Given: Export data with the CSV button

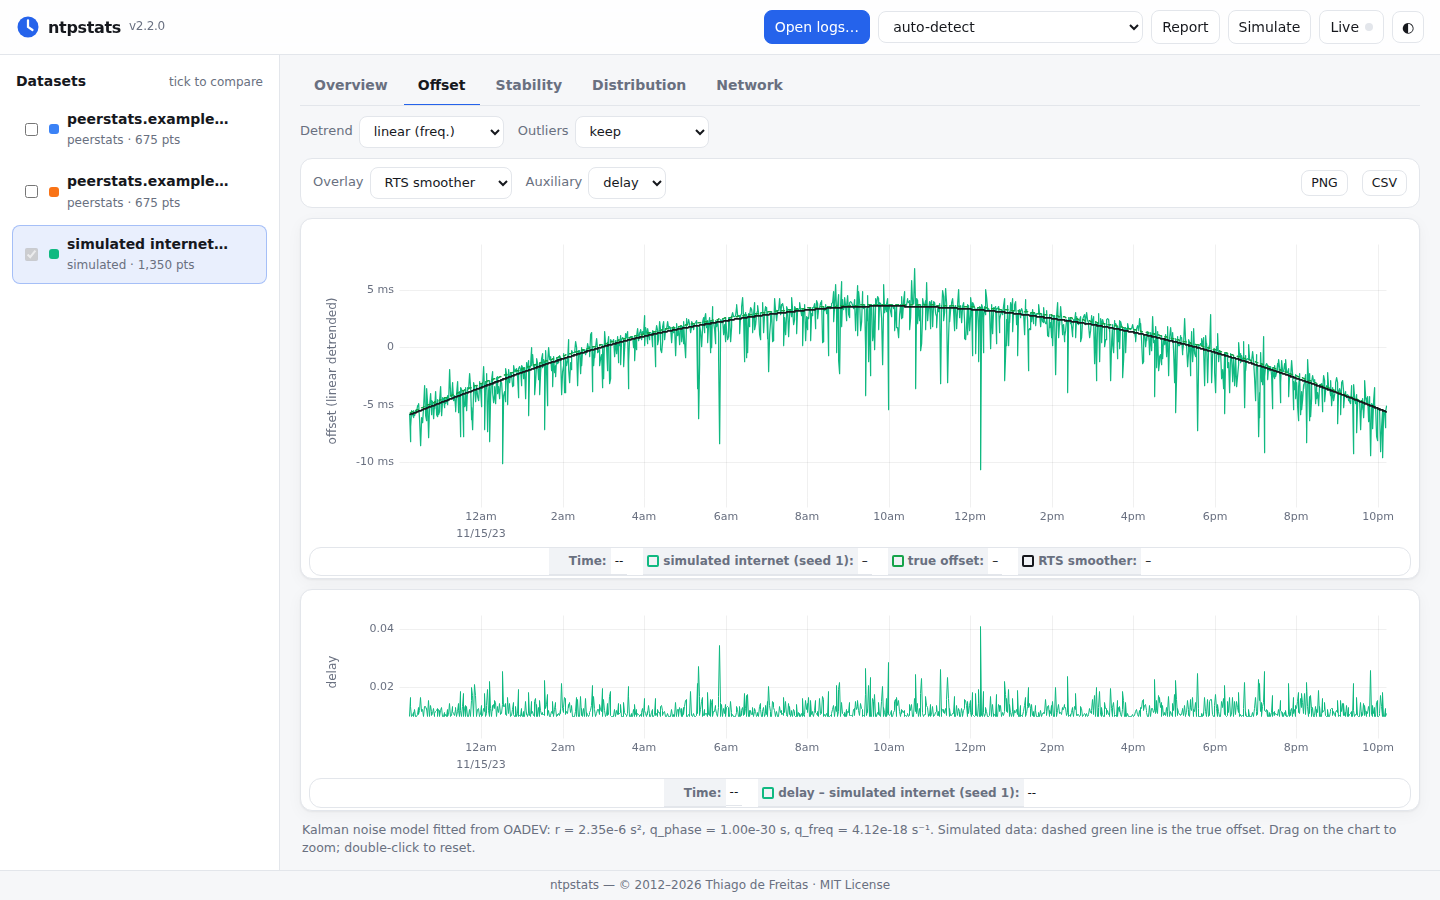Looking at the screenshot, I should (1384, 183).
